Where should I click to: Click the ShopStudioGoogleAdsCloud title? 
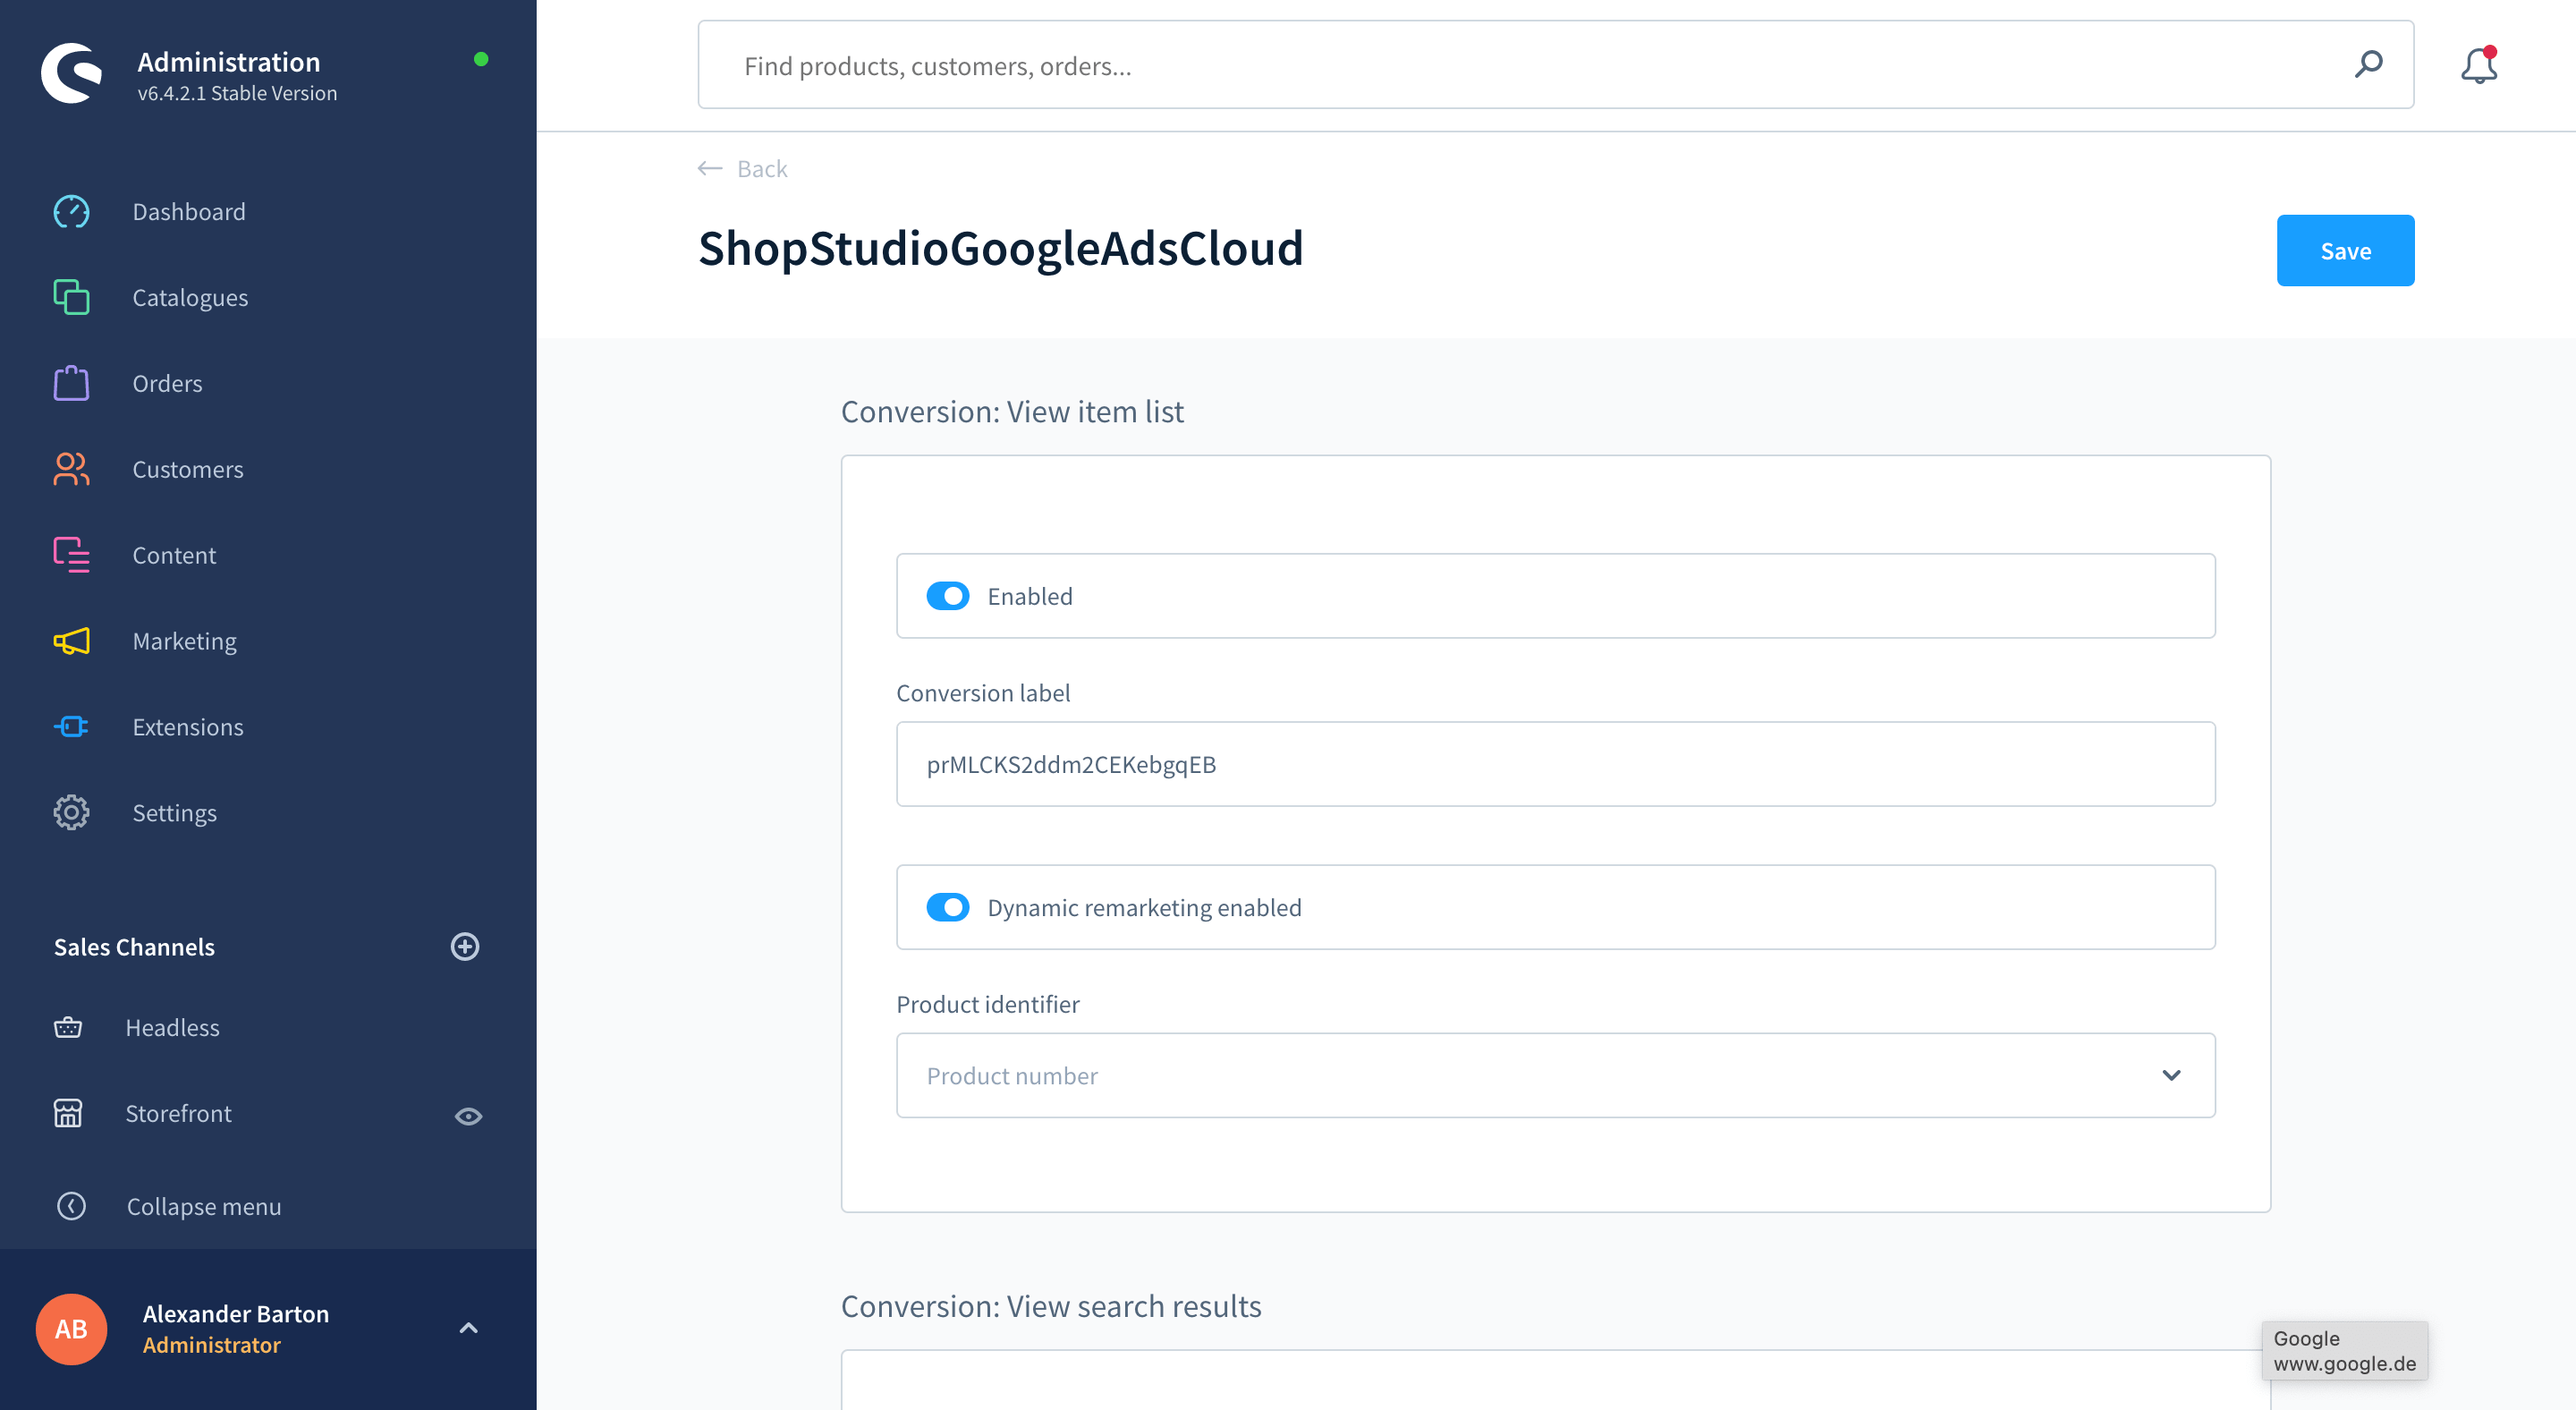point(1001,248)
